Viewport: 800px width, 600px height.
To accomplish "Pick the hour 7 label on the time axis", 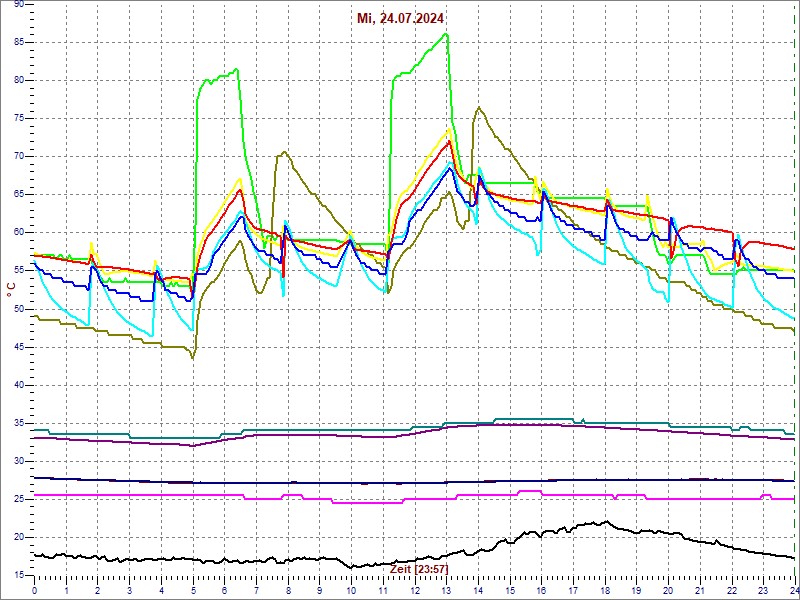I will (x=257, y=589).
